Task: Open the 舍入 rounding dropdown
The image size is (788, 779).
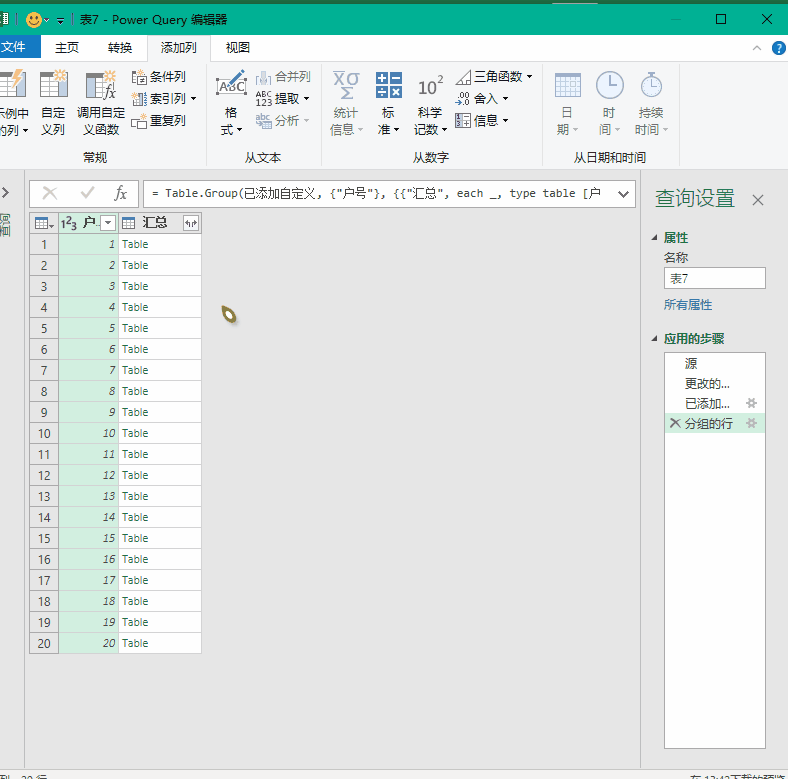Action: (482, 99)
